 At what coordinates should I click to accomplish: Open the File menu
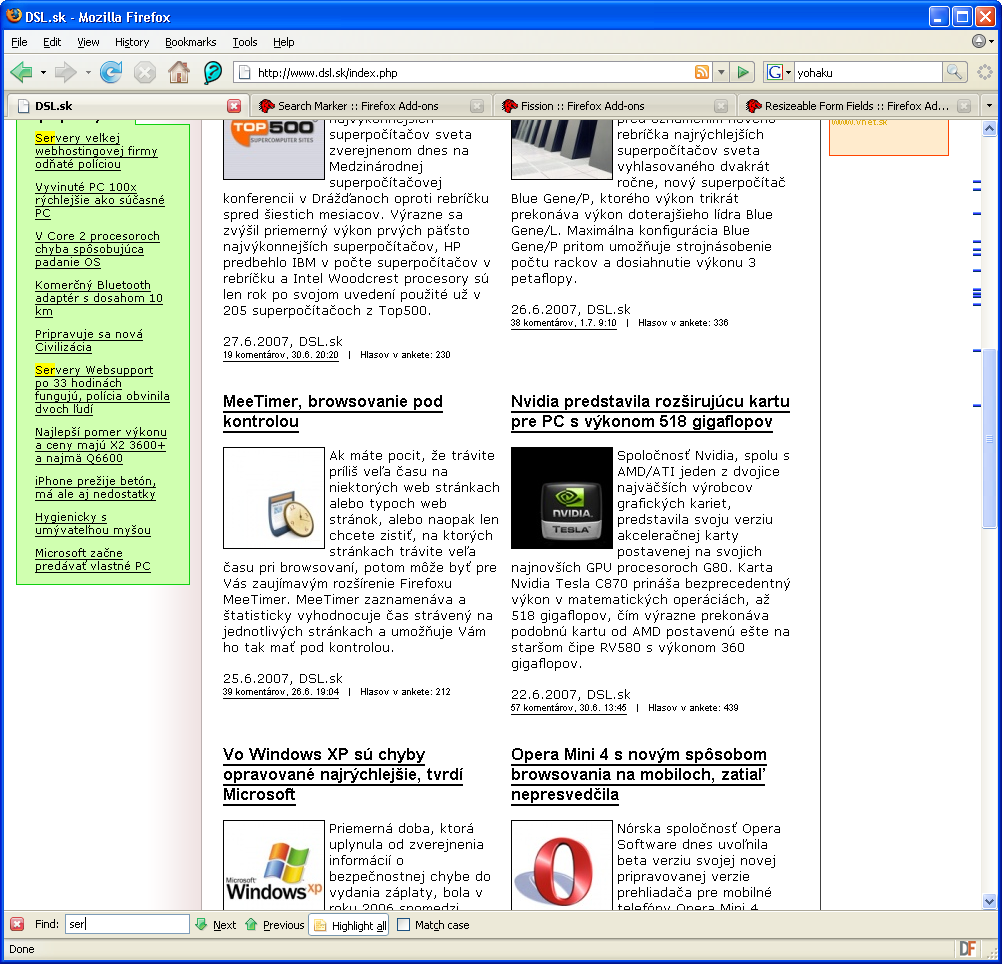pos(19,42)
